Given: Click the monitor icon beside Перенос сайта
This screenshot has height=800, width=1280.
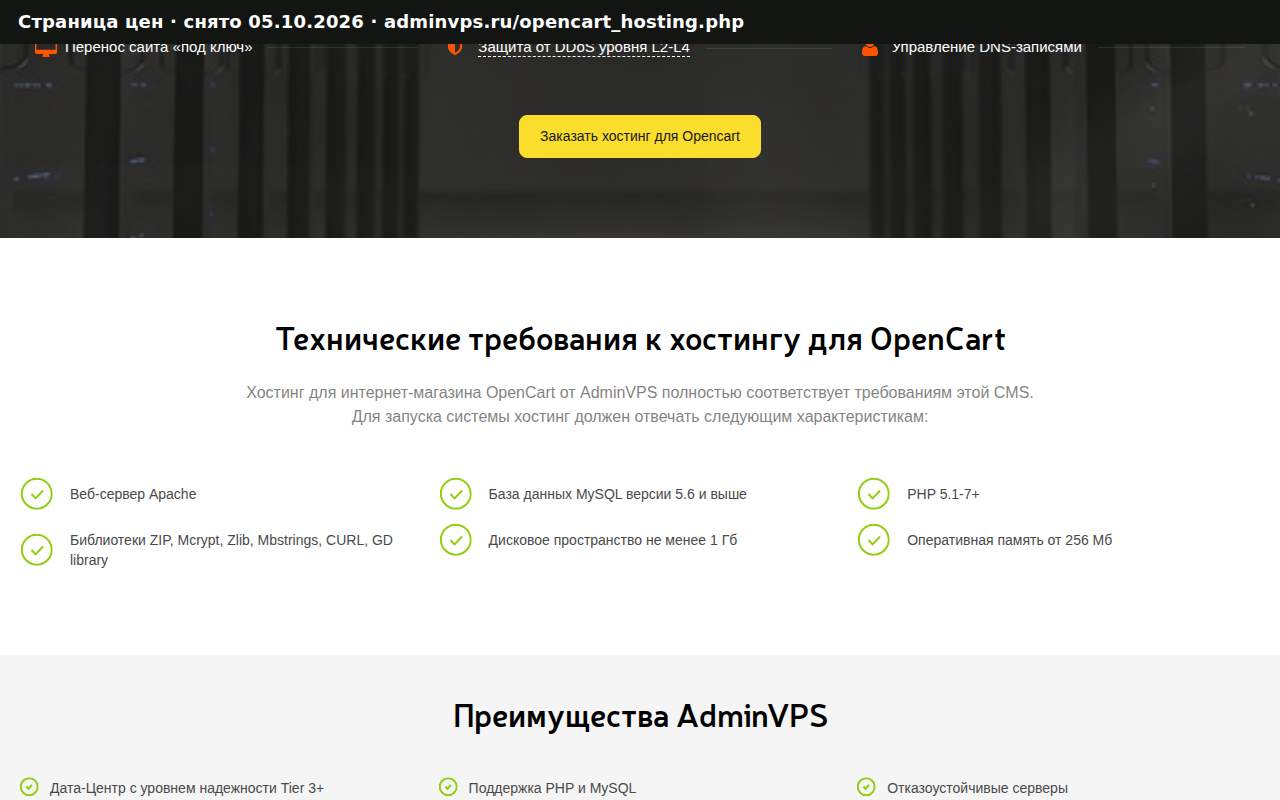Looking at the screenshot, I should tap(45, 48).
